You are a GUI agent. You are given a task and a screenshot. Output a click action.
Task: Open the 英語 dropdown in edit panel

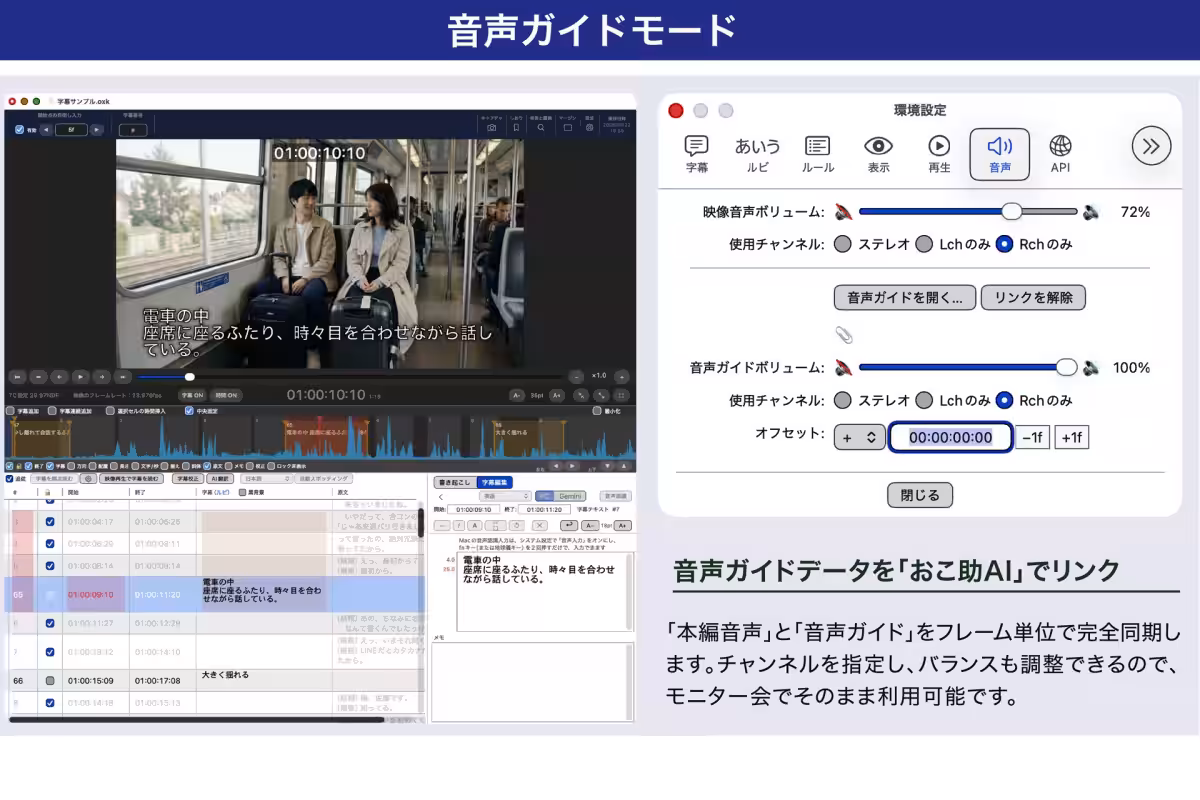pos(504,496)
